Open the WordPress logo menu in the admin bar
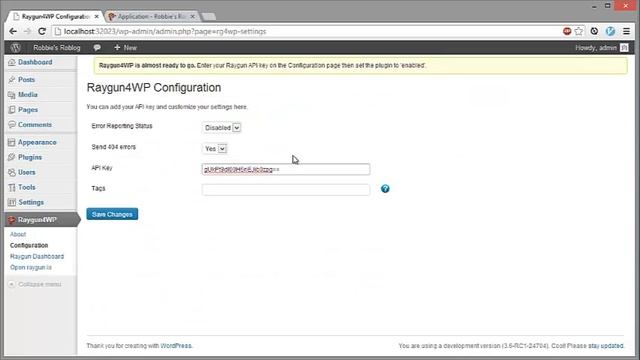Viewport: 640px width, 360px height. pos(16,48)
